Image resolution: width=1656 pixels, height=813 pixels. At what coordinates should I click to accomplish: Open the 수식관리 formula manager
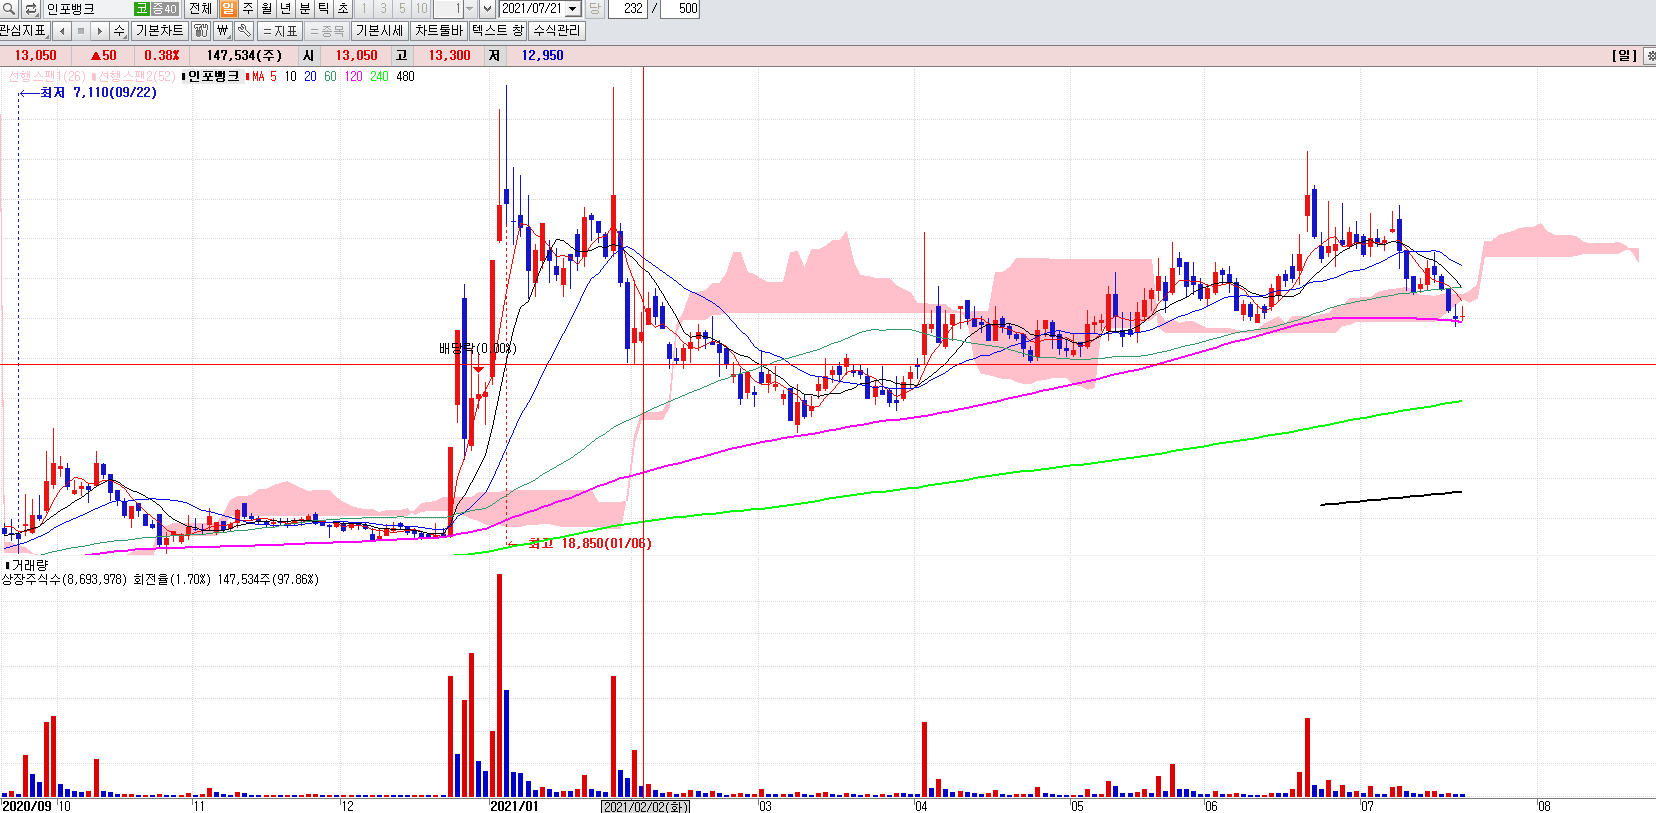tap(557, 31)
